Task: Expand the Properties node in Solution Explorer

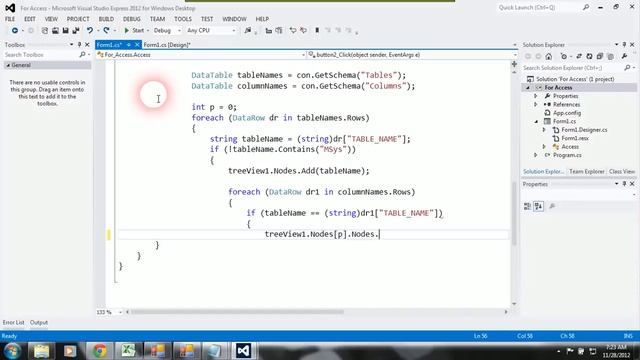Action: click(536, 96)
